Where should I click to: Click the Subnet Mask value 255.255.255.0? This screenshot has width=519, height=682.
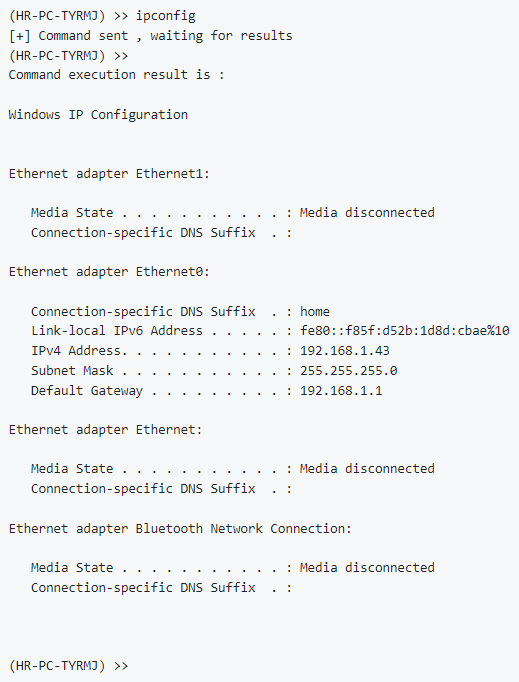coord(348,371)
